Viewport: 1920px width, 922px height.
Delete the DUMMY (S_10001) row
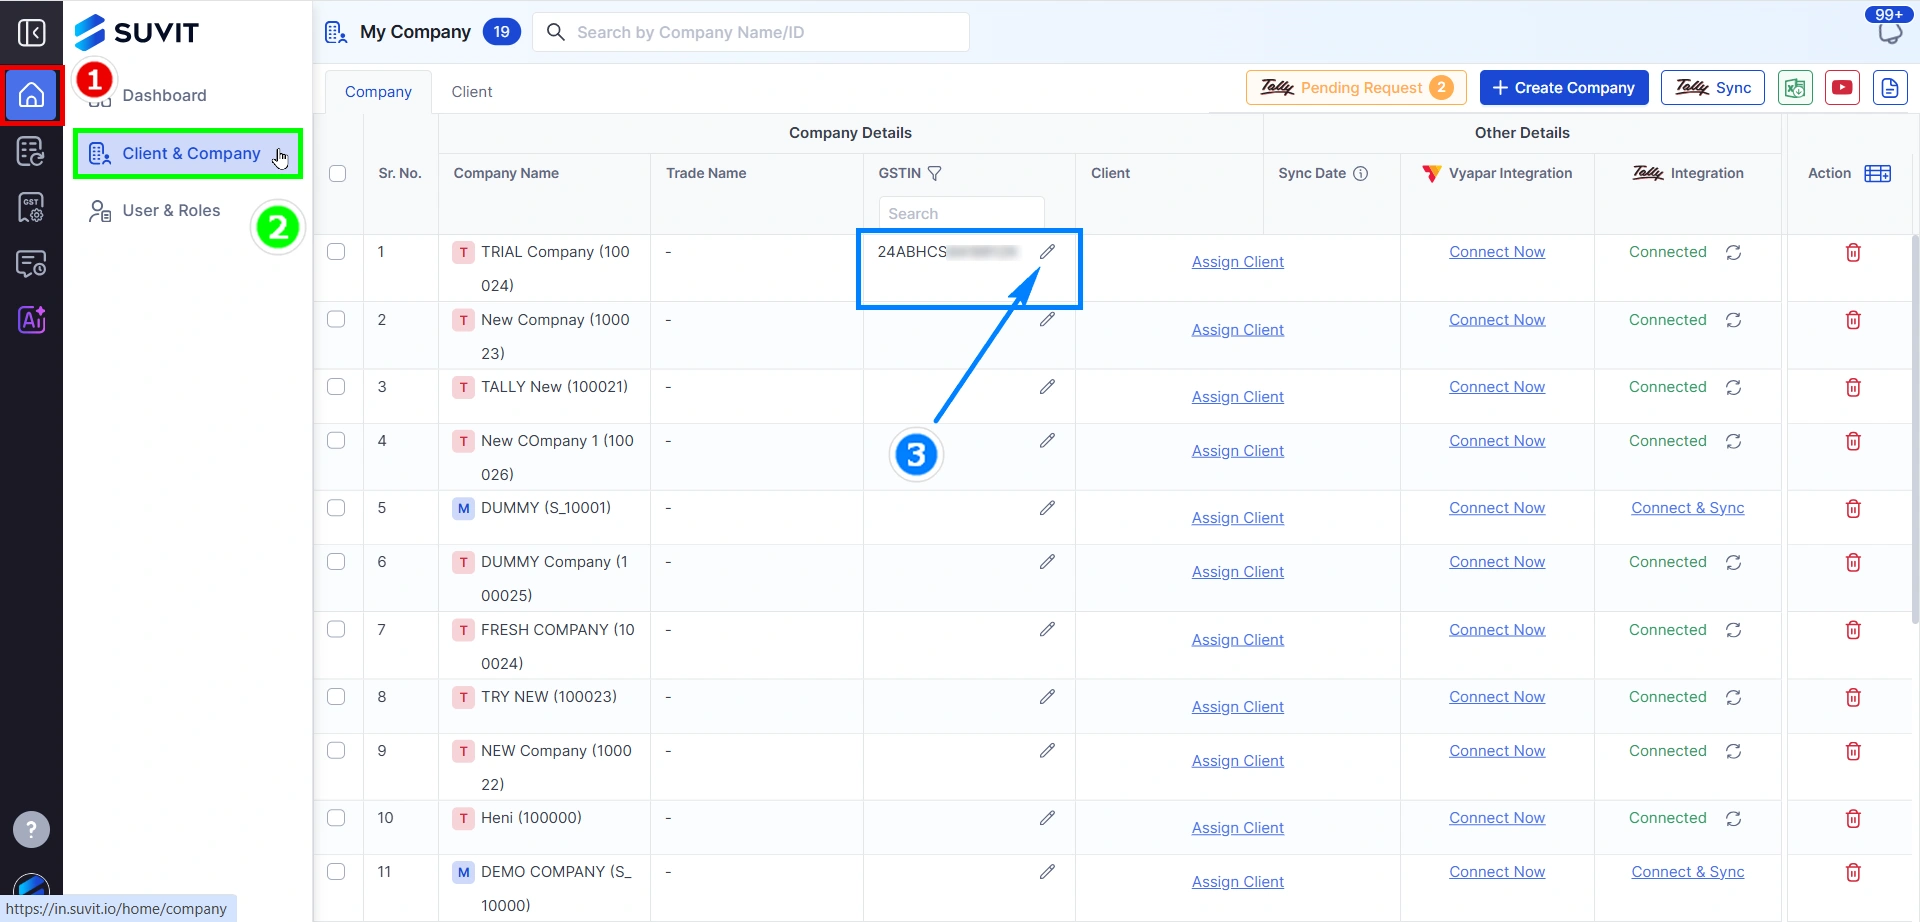[x=1853, y=508]
